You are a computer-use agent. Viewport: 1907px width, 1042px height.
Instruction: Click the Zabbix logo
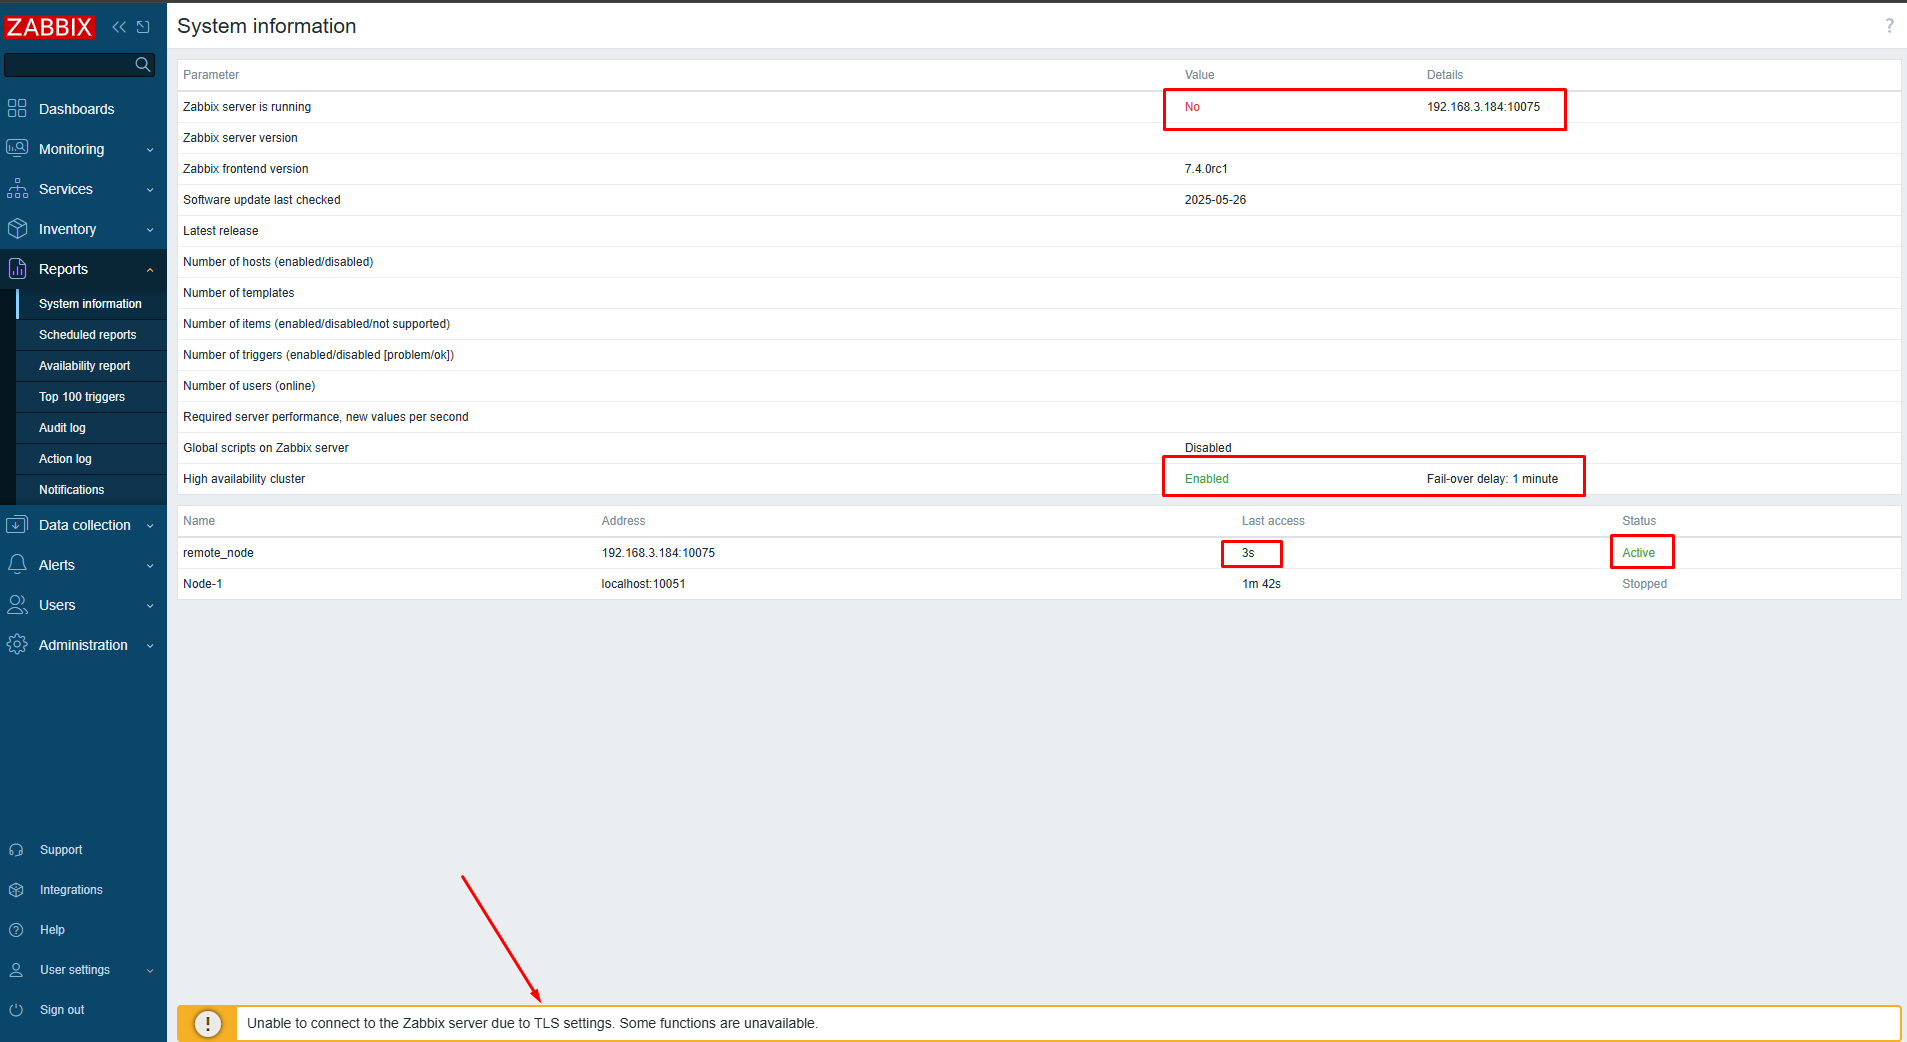tap(49, 27)
